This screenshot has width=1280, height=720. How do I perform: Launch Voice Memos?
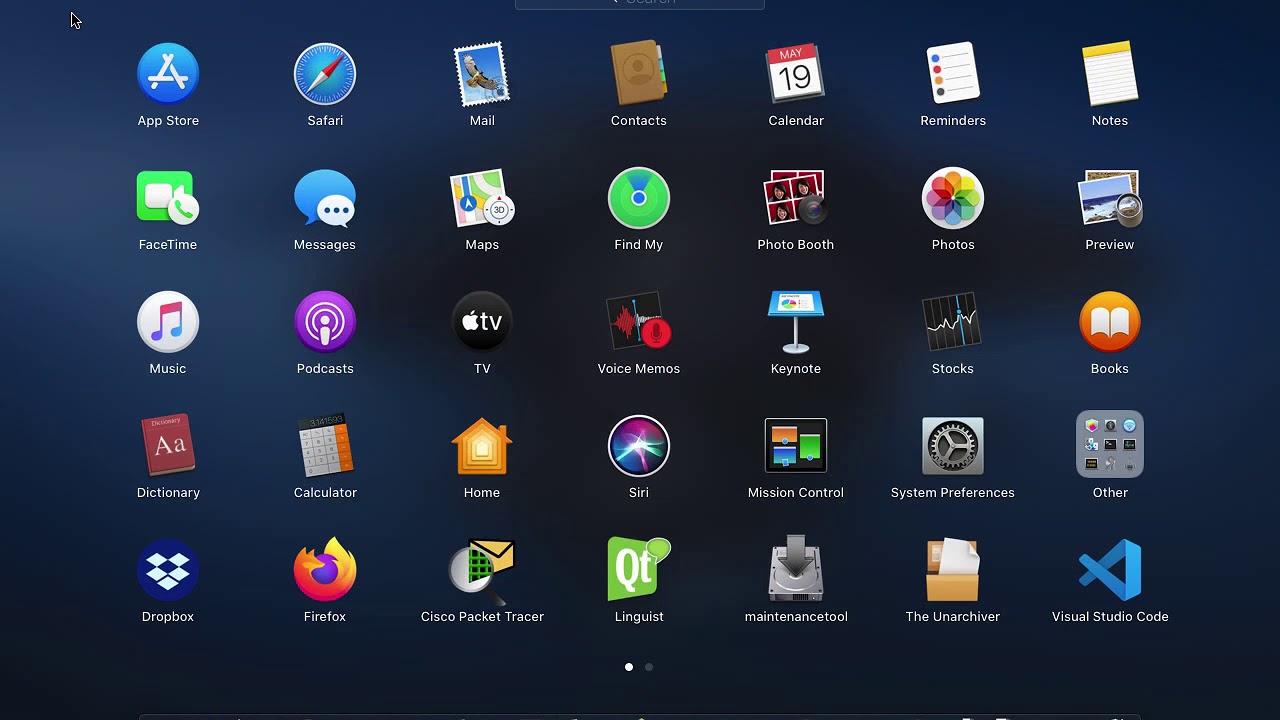pyautogui.click(x=639, y=322)
